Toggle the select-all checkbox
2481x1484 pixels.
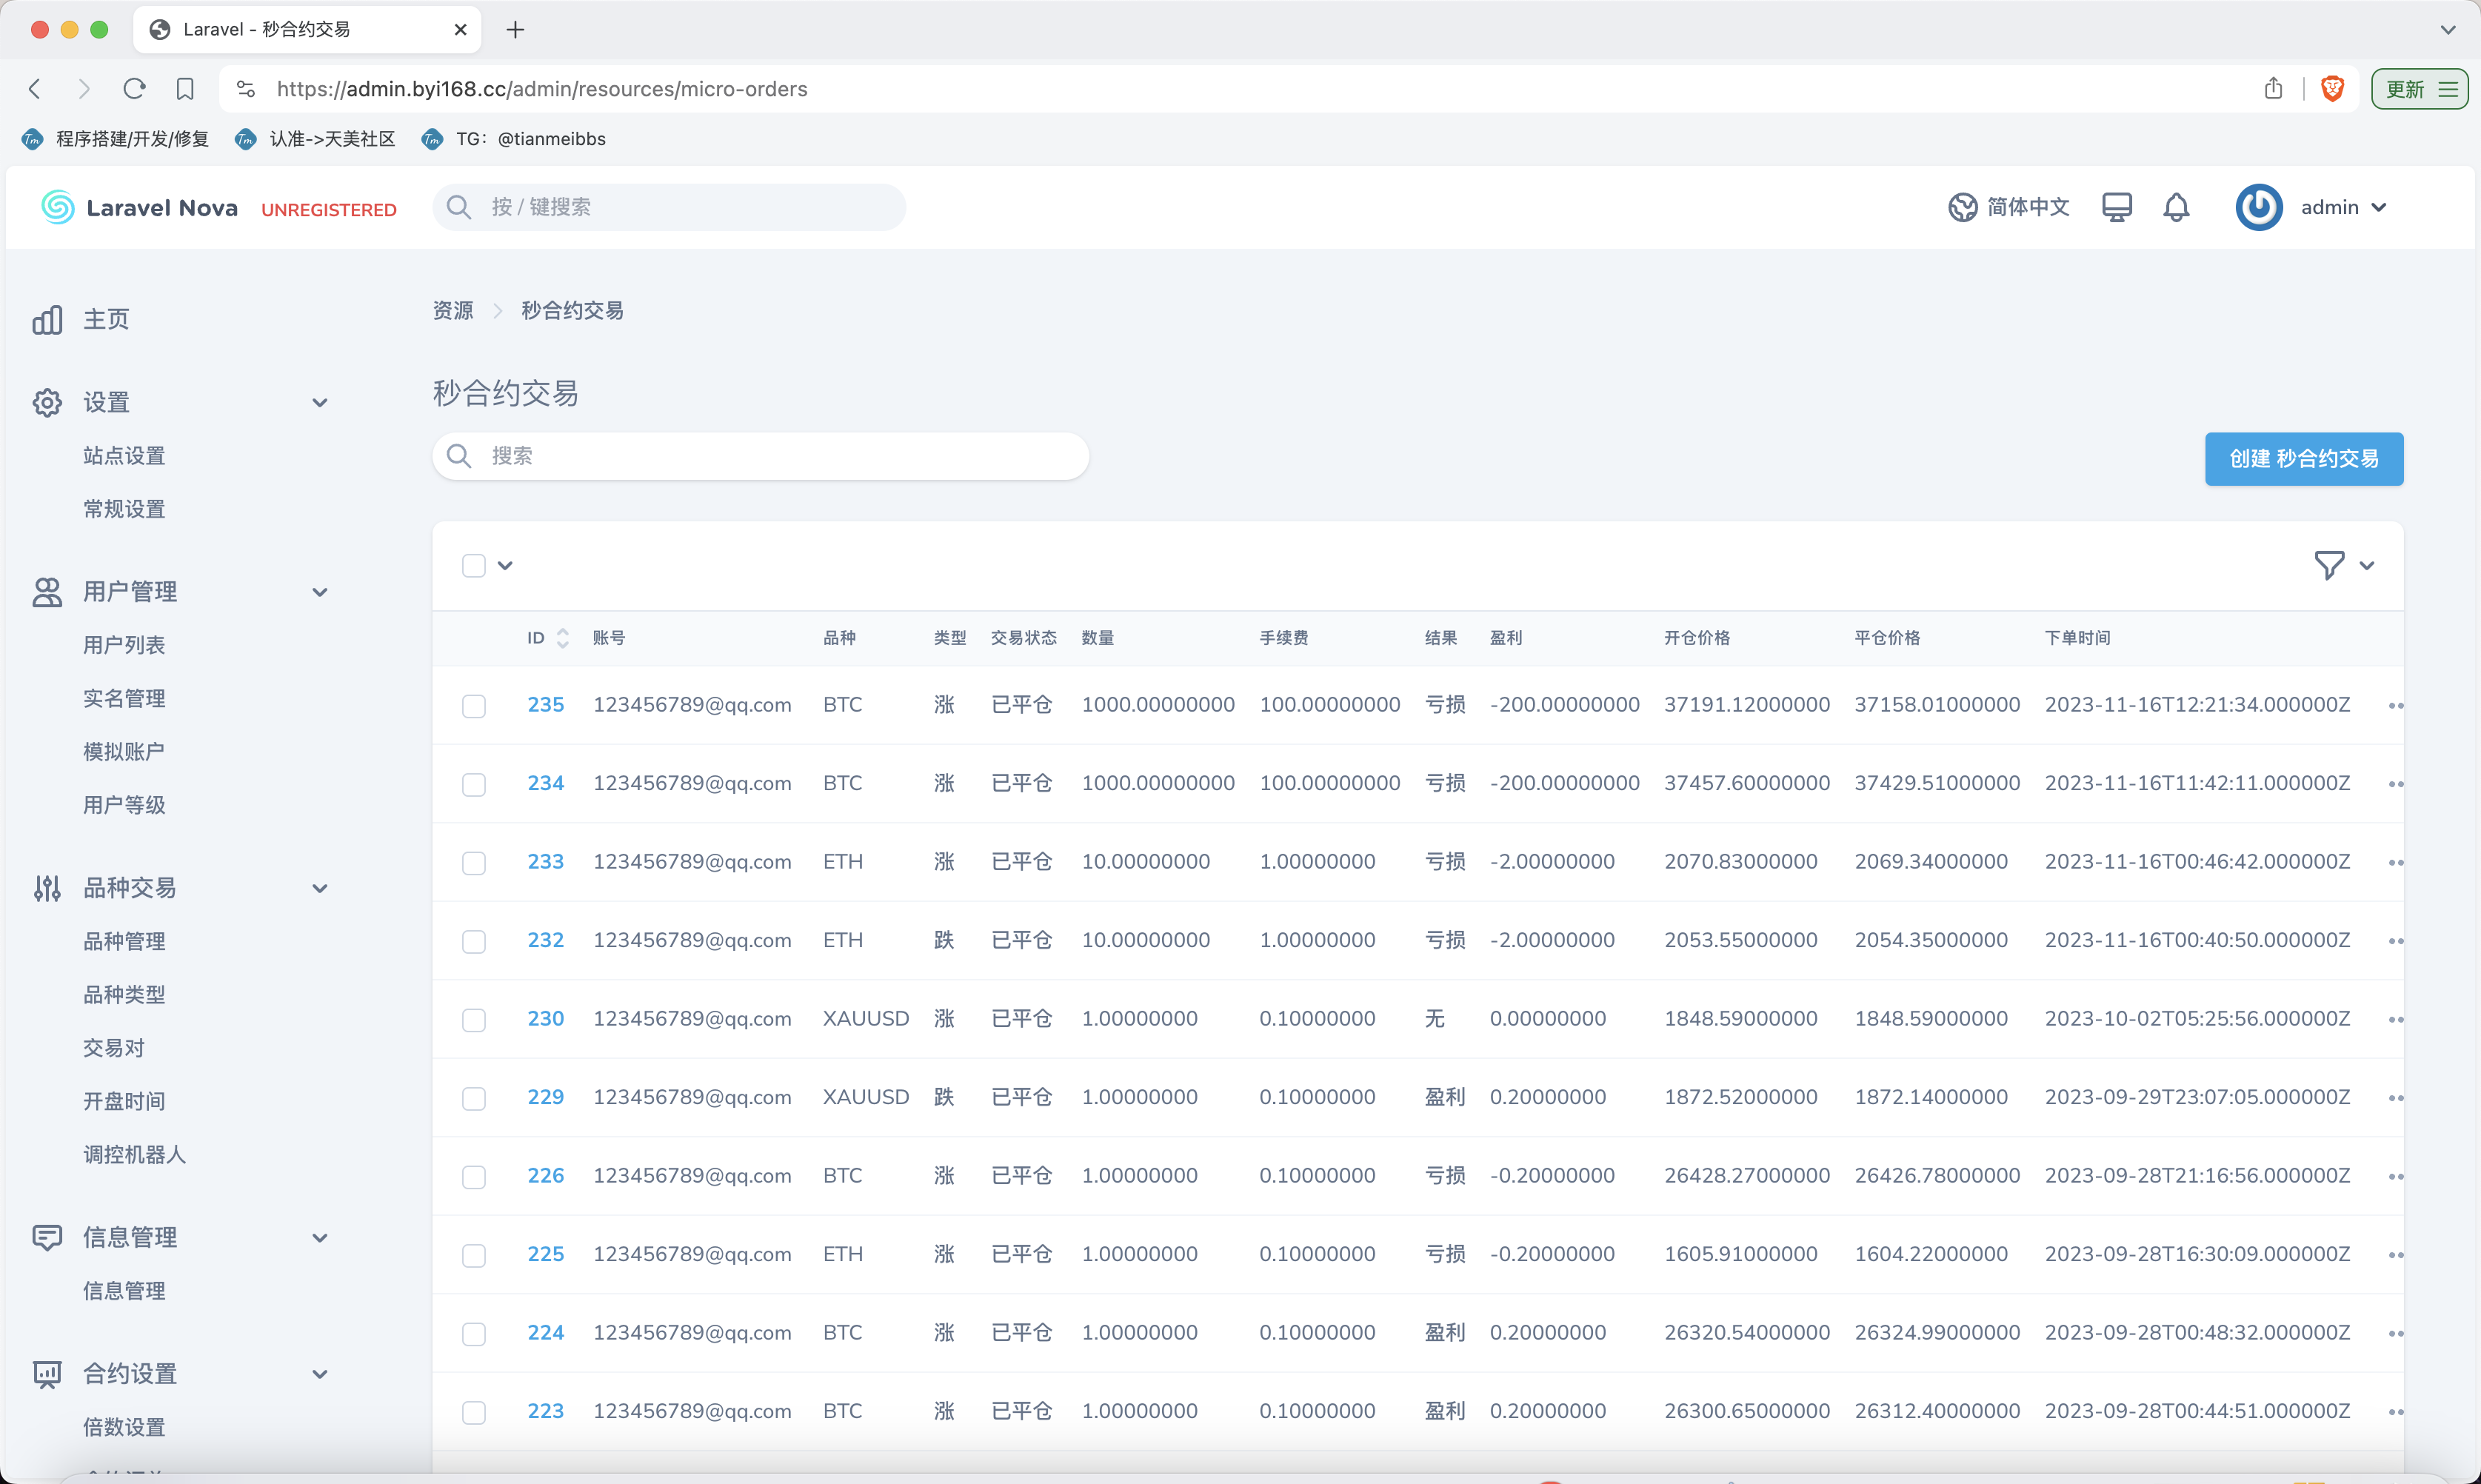tap(474, 566)
